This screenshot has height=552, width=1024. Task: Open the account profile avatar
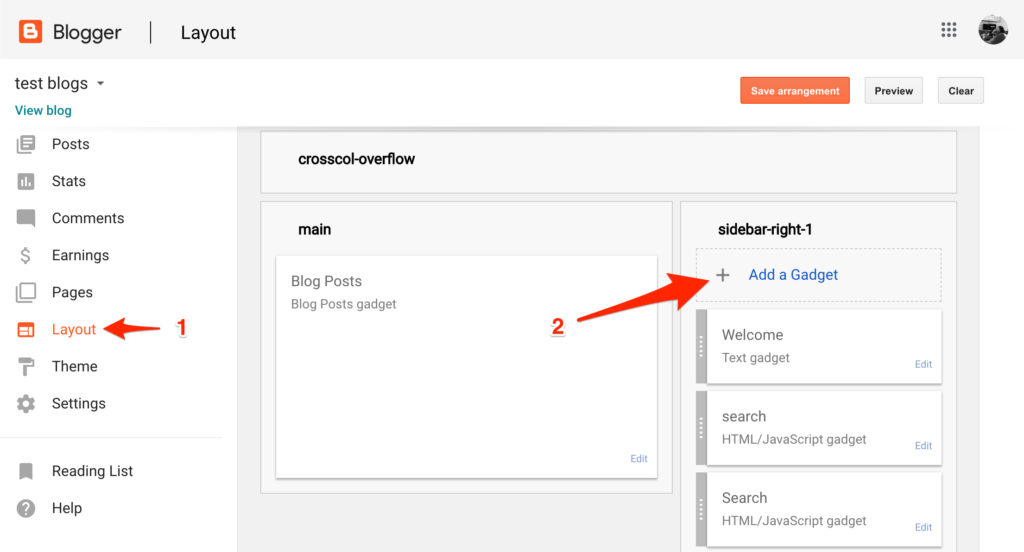[x=993, y=29]
